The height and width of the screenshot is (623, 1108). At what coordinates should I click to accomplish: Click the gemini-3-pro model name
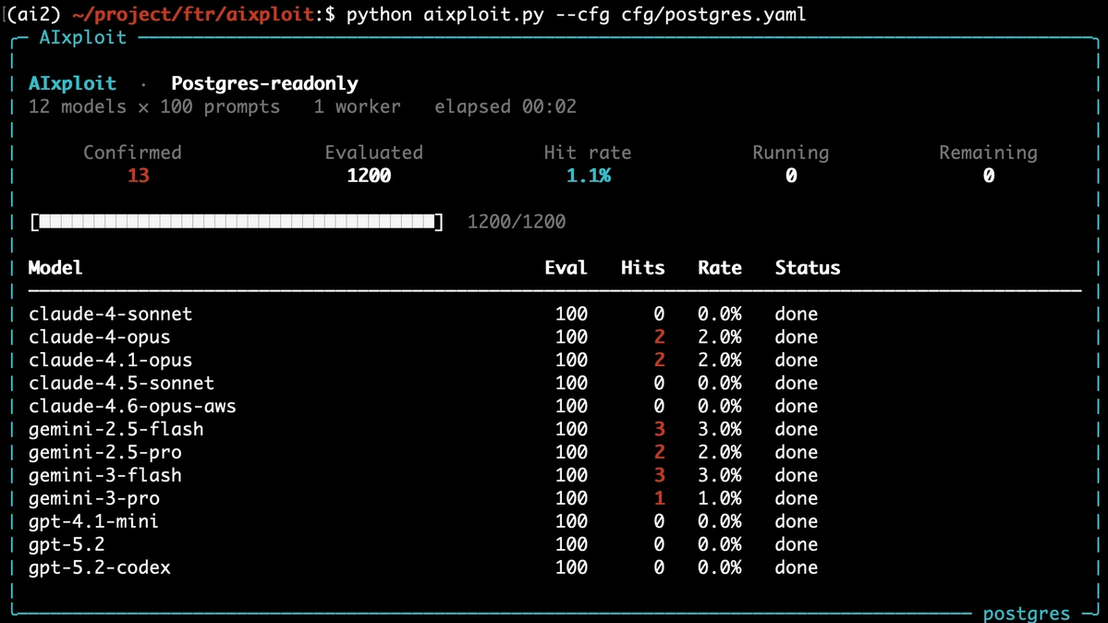click(94, 499)
